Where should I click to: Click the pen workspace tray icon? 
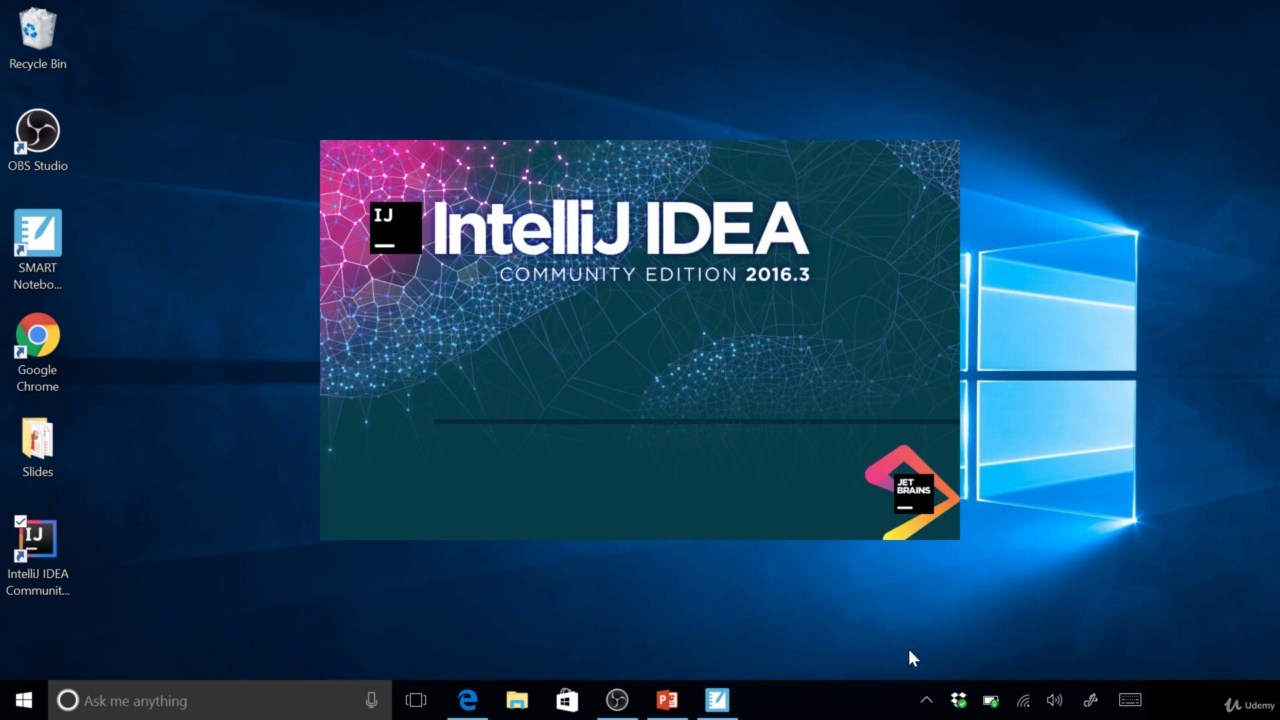(1090, 700)
